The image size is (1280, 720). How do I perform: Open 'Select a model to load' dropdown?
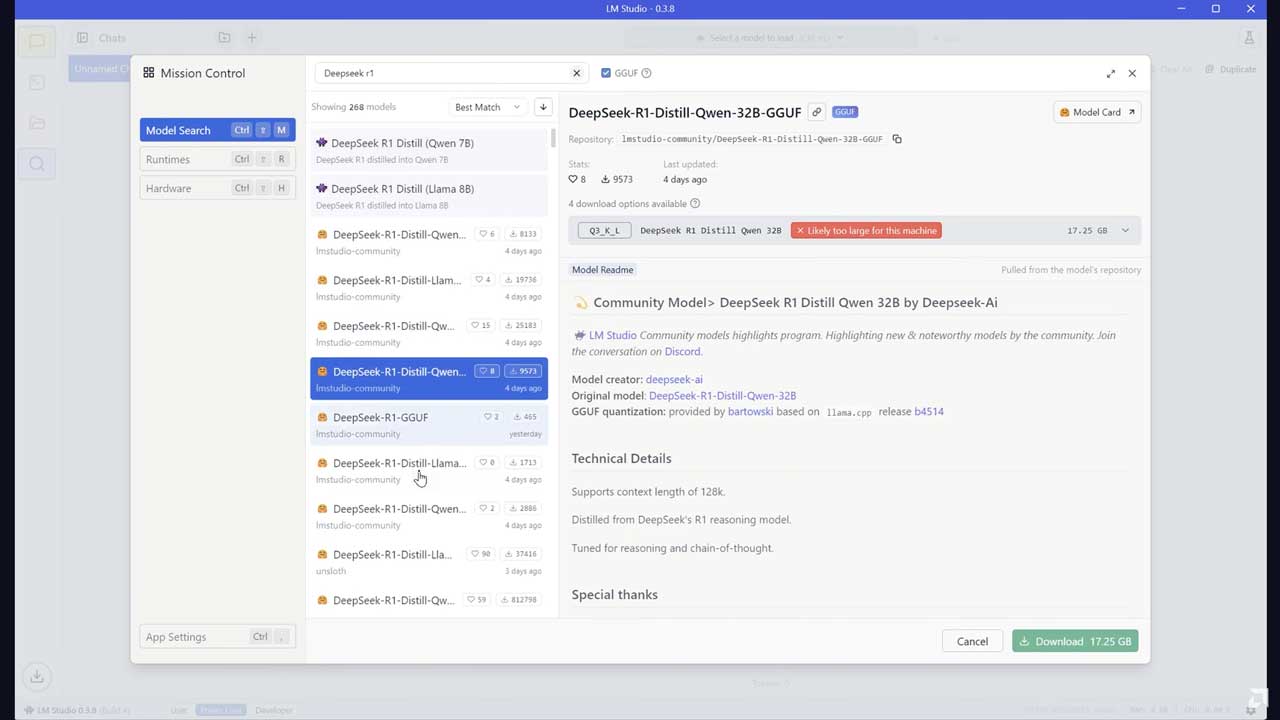770,38
